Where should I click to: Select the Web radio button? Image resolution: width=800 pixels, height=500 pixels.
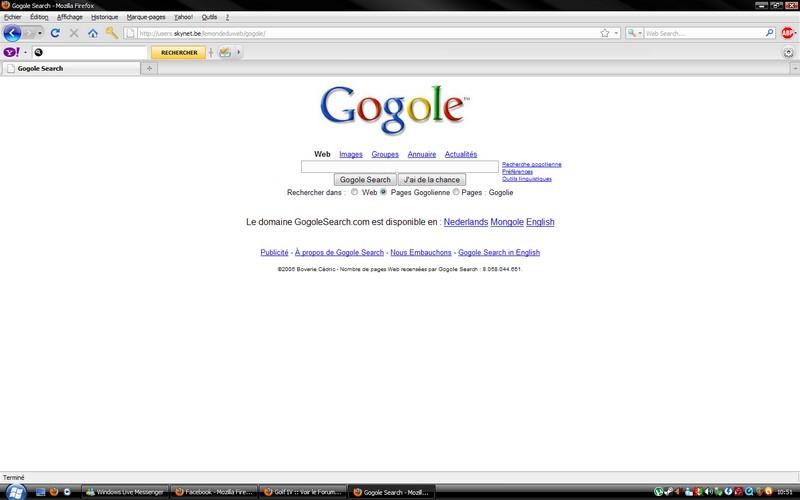(354, 192)
